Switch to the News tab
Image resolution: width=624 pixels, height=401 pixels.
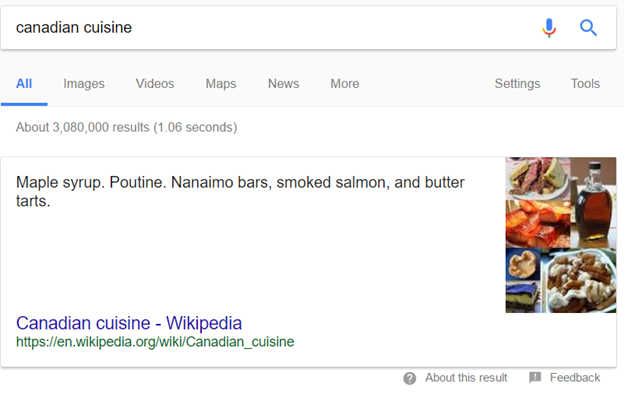click(x=283, y=84)
